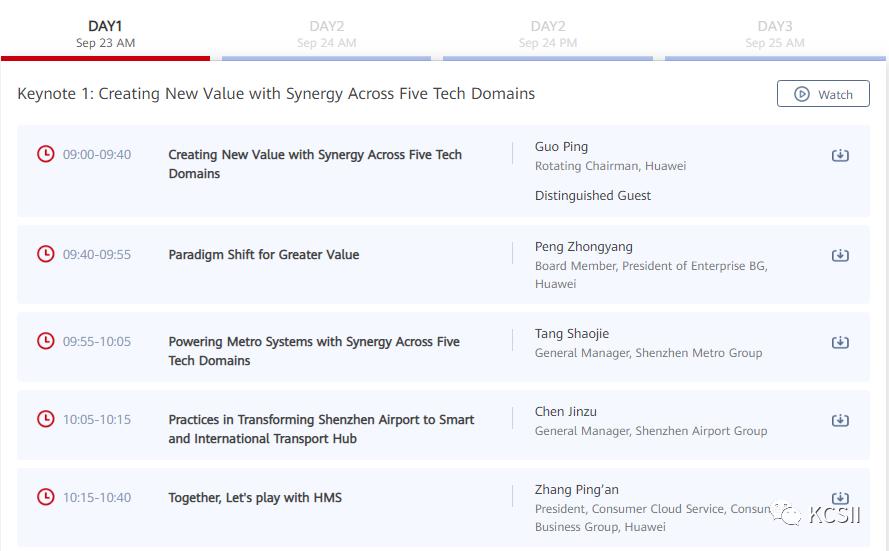Viewport: 889px width, 551px height.
Task: Select the 09:40-09:55 time slot text
Action: point(97,255)
